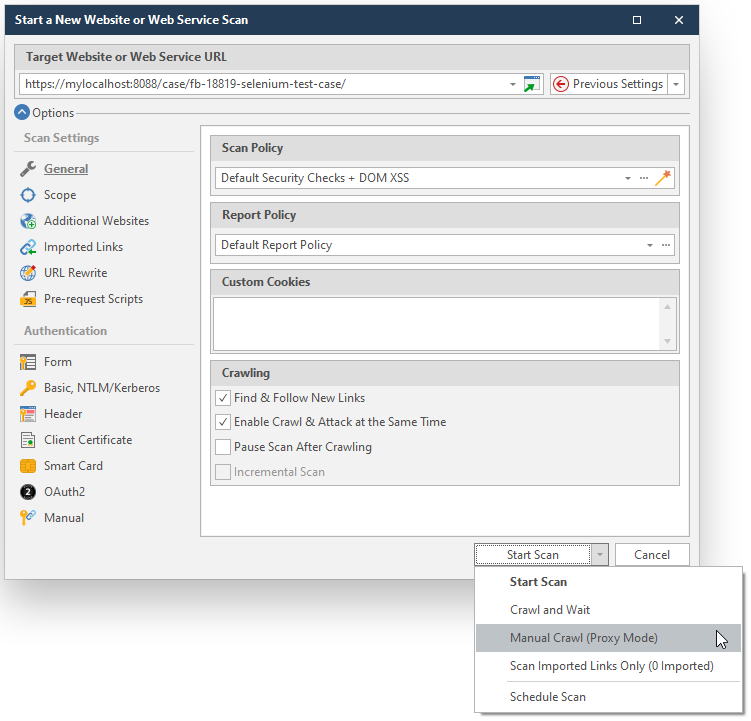The width and height of the screenshot is (751, 721).
Task: Open OAuth2 authentication settings
Action: [64, 492]
